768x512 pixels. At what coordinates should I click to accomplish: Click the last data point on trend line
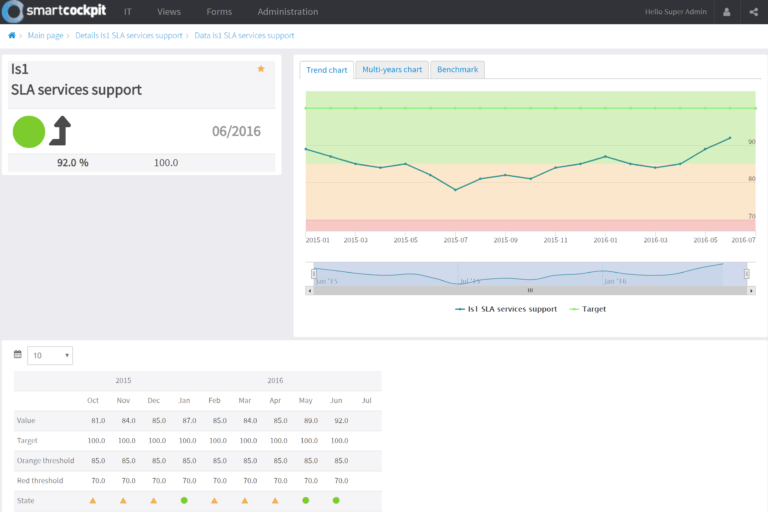730,138
